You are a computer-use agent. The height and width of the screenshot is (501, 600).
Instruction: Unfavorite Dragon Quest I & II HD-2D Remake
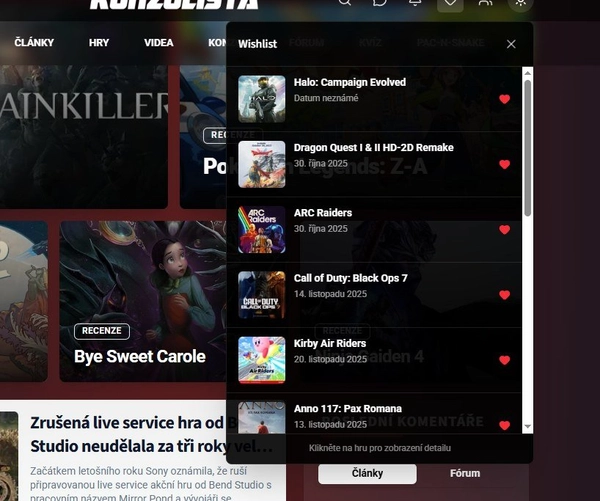point(504,164)
